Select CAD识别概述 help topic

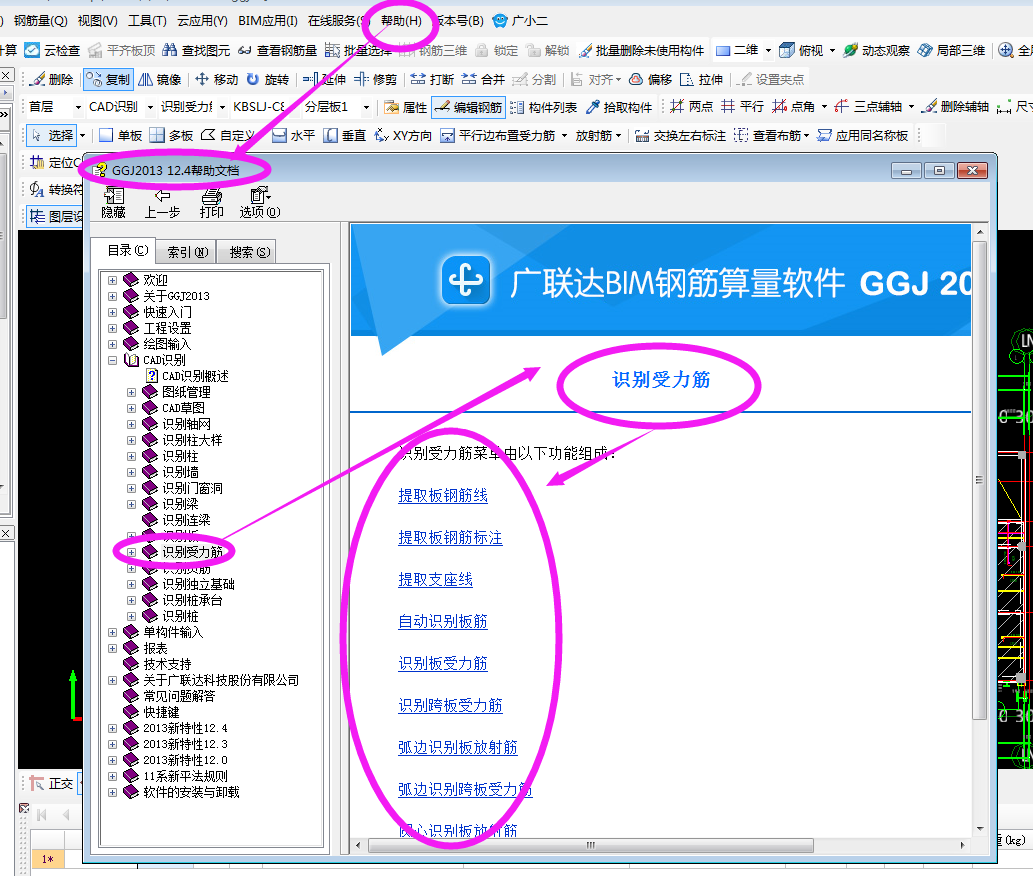coord(195,376)
